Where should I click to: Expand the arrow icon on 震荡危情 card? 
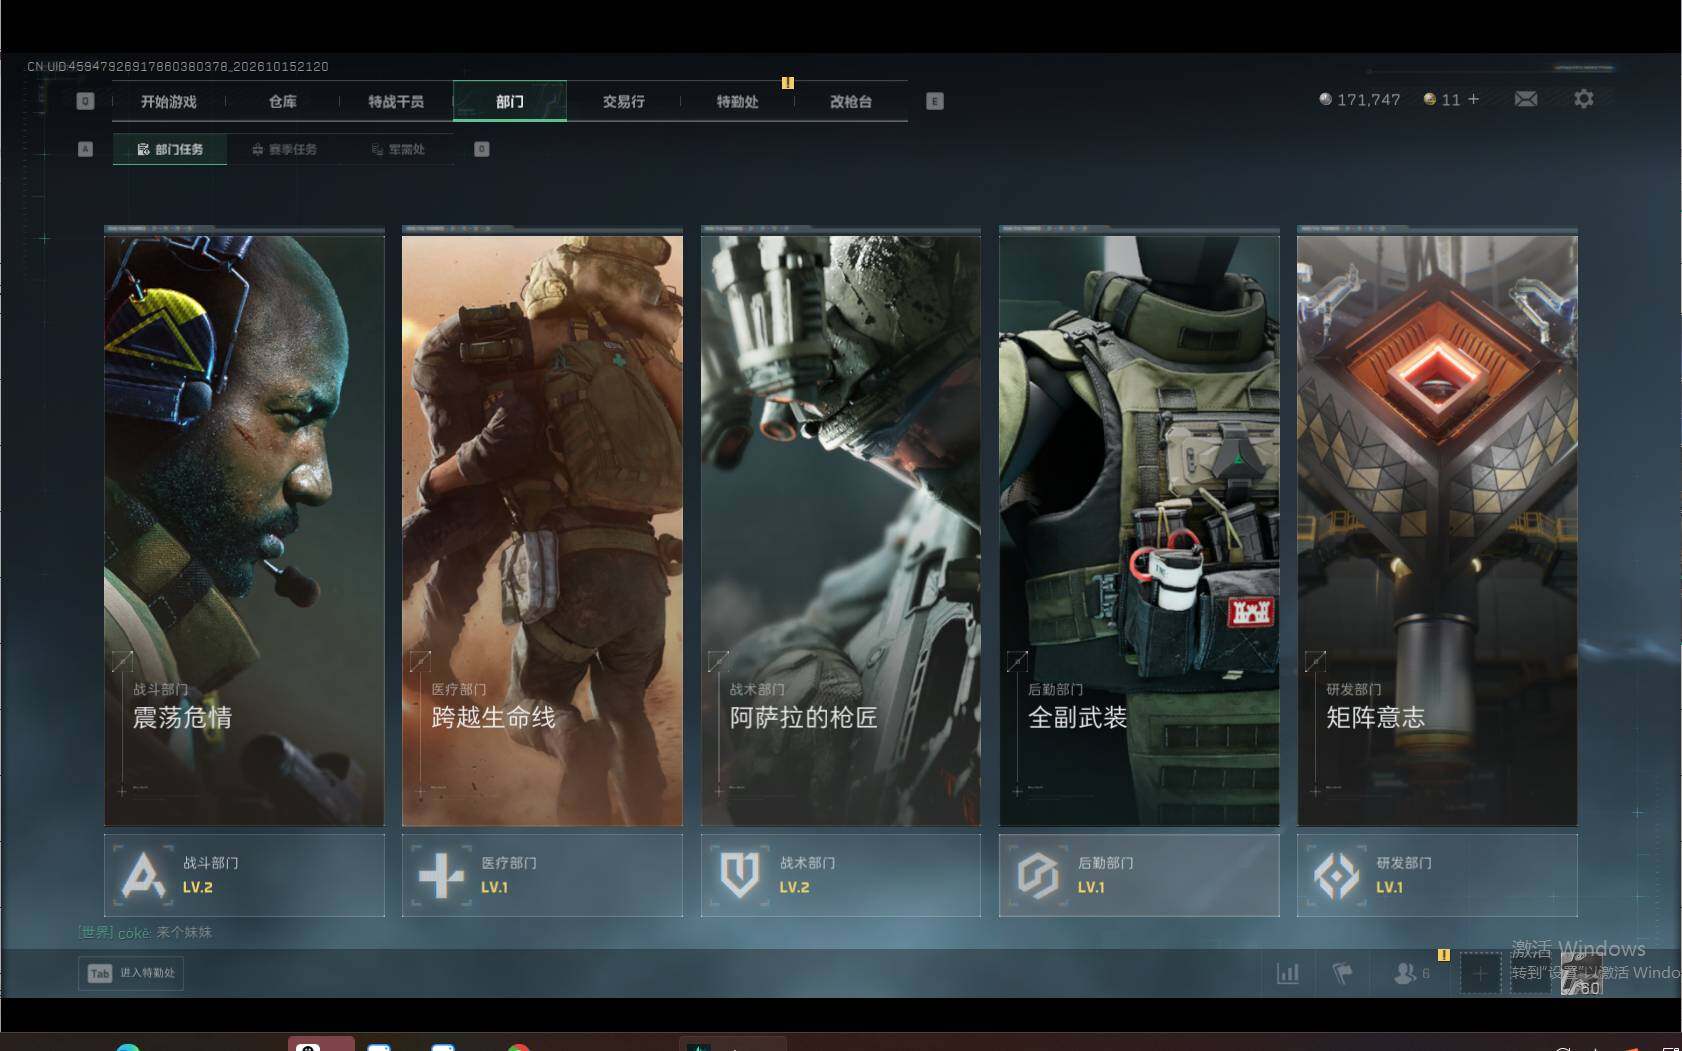click(122, 661)
